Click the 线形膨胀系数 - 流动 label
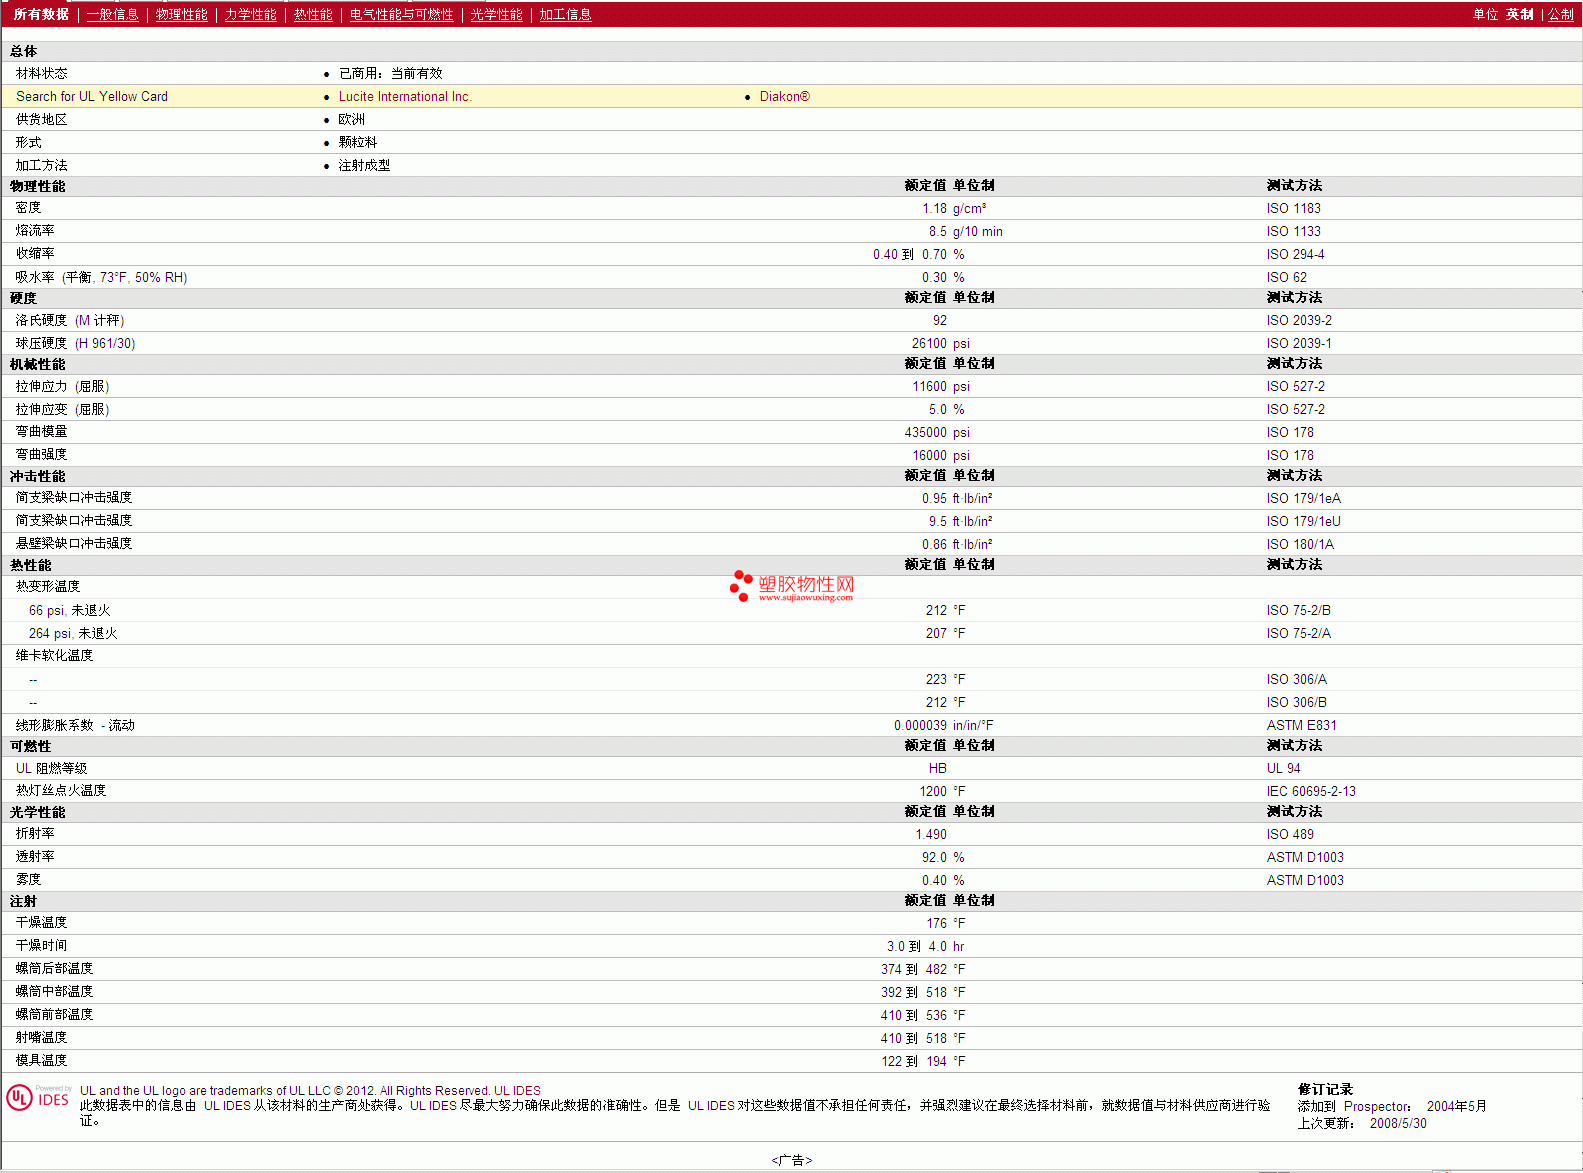1583x1173 pixels. [x=75, y=726]
